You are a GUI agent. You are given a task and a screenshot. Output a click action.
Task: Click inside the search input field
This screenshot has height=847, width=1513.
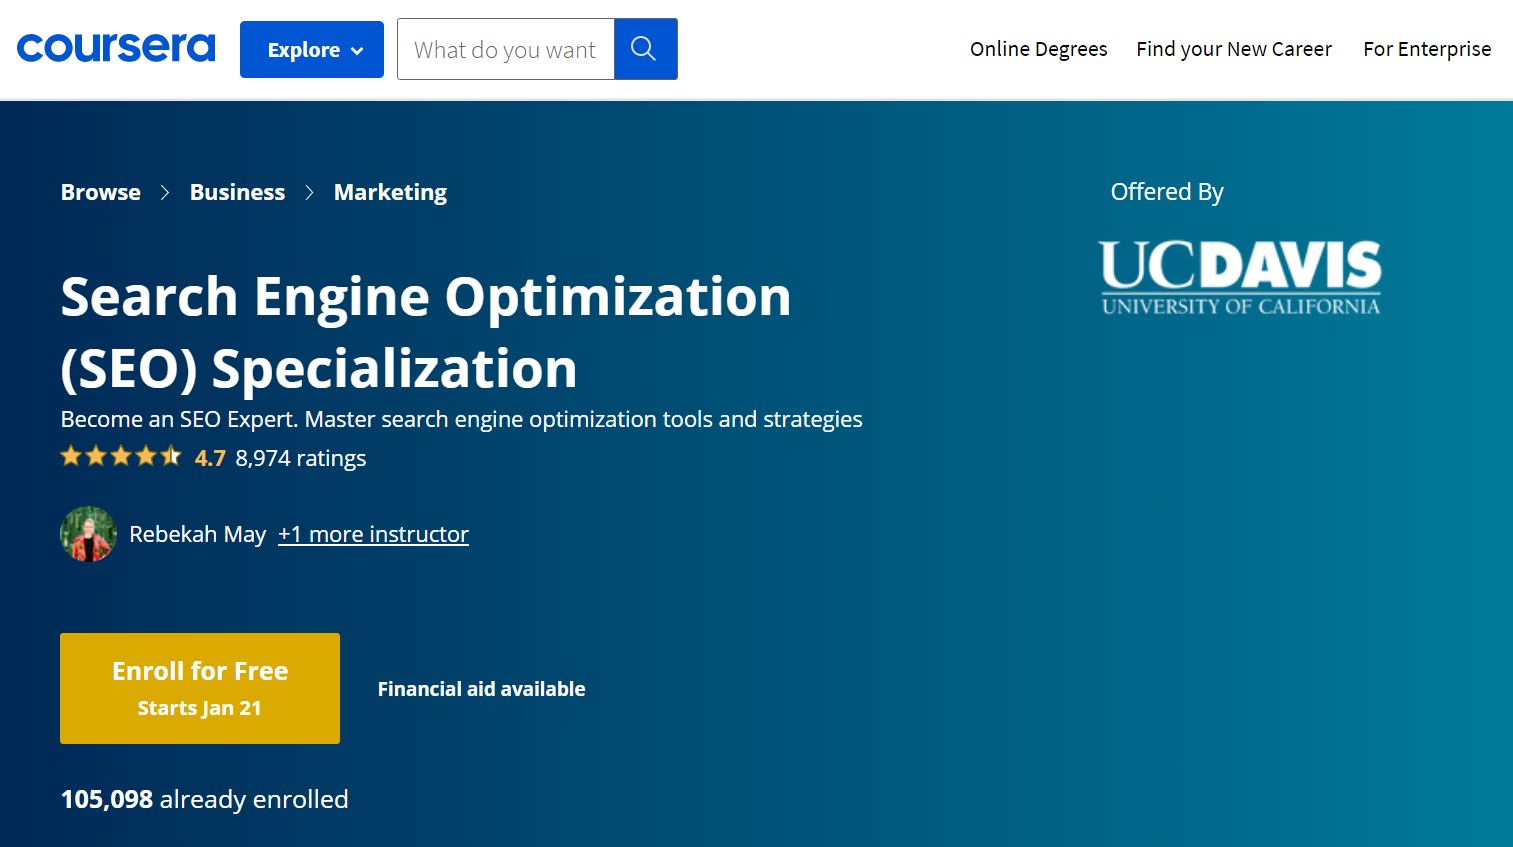(x=505, y=48)
